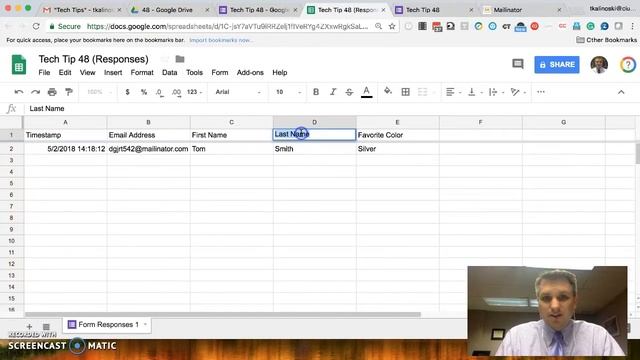
Task: Move document using folder icon
Action: [180, 59]
